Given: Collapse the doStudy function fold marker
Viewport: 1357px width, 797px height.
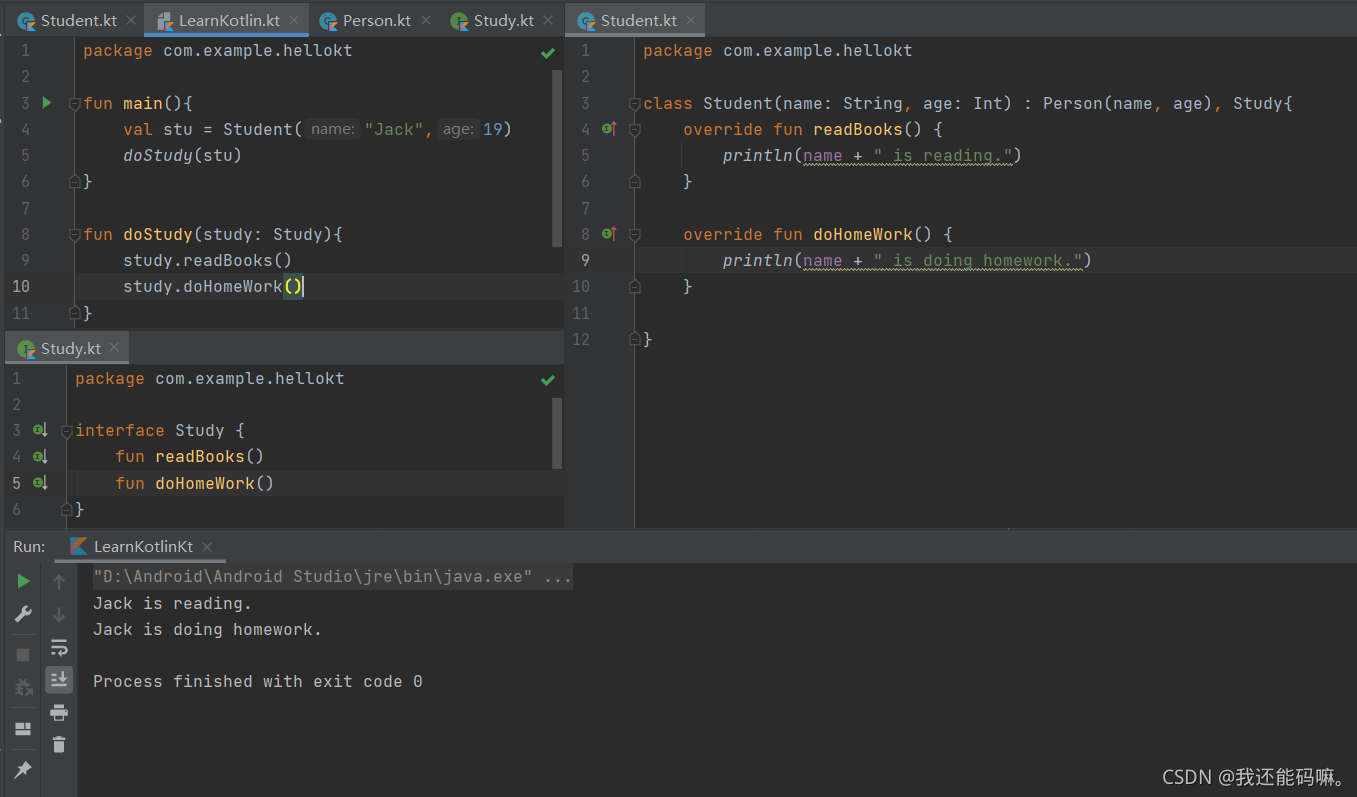Looking at the screenshot, I should click(74, 234).
